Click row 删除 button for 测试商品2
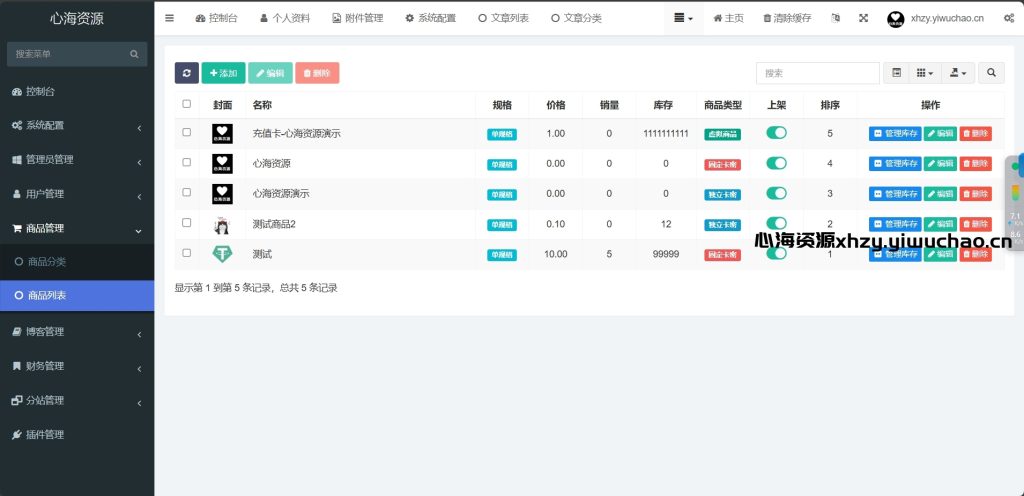The width and height of the screenshot is (1024, 496). click(975, 224)
